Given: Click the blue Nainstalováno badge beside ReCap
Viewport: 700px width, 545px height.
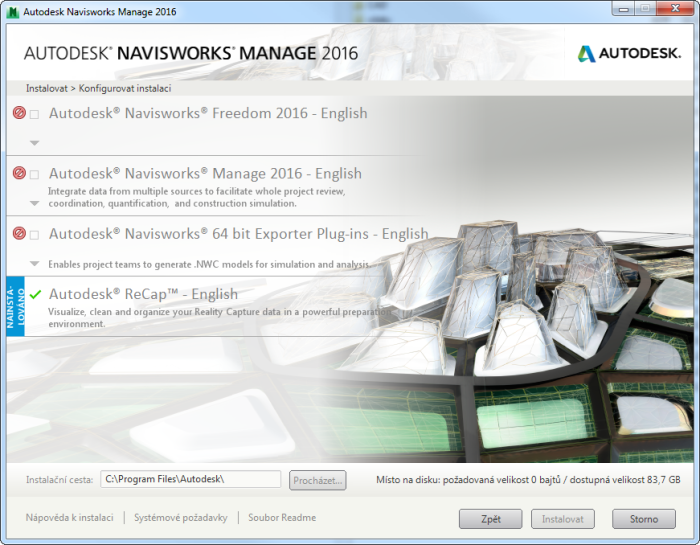Looking at the screenshot, I should (x=13, y=306).
